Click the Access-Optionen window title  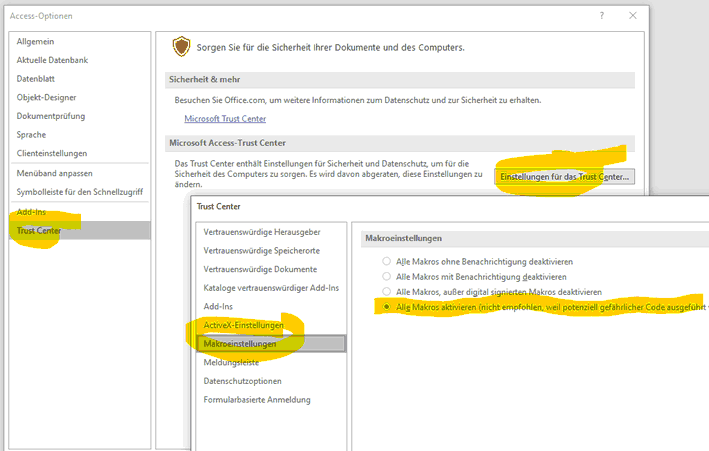(41, 16)
